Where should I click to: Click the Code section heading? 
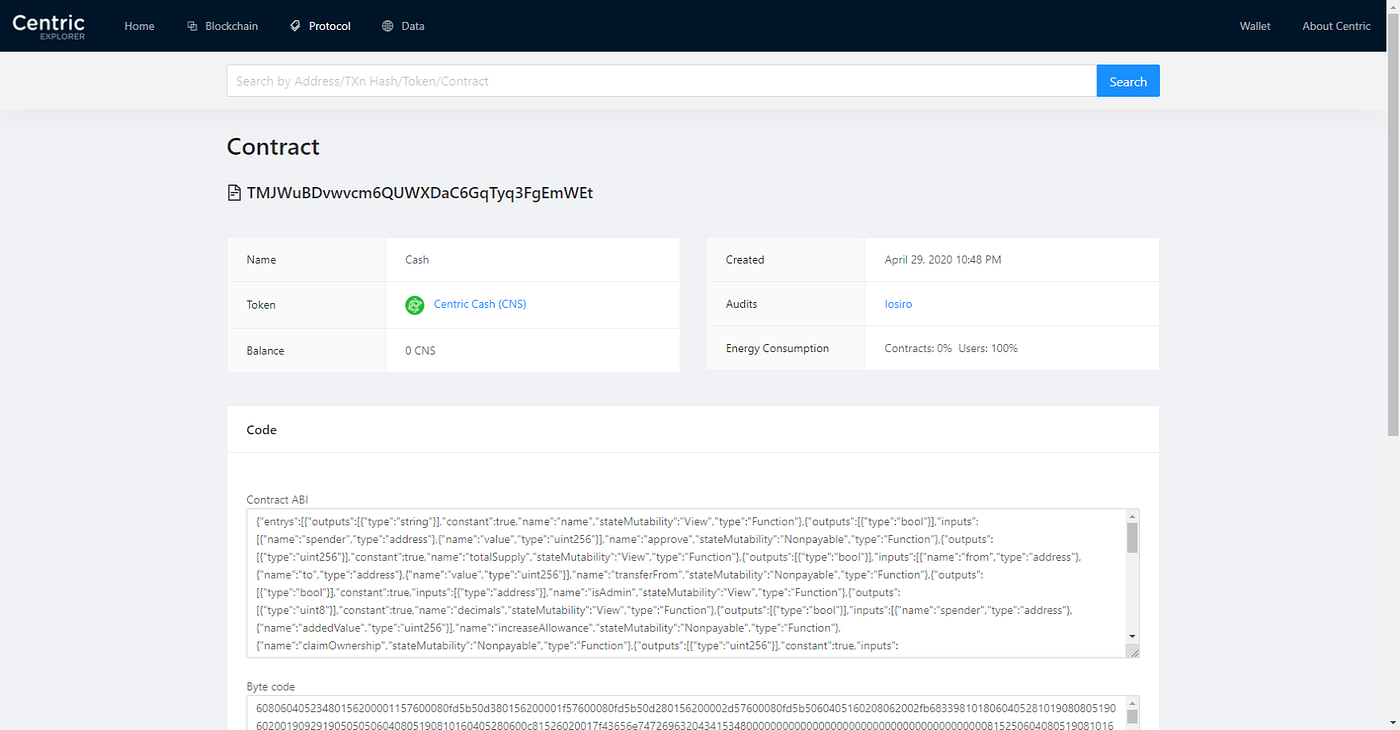click(262, 430)
